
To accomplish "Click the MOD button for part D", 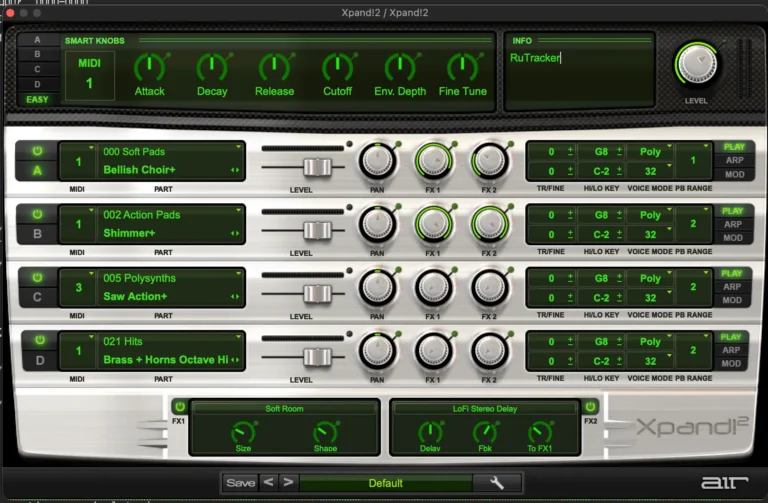I will click(732, 364).
